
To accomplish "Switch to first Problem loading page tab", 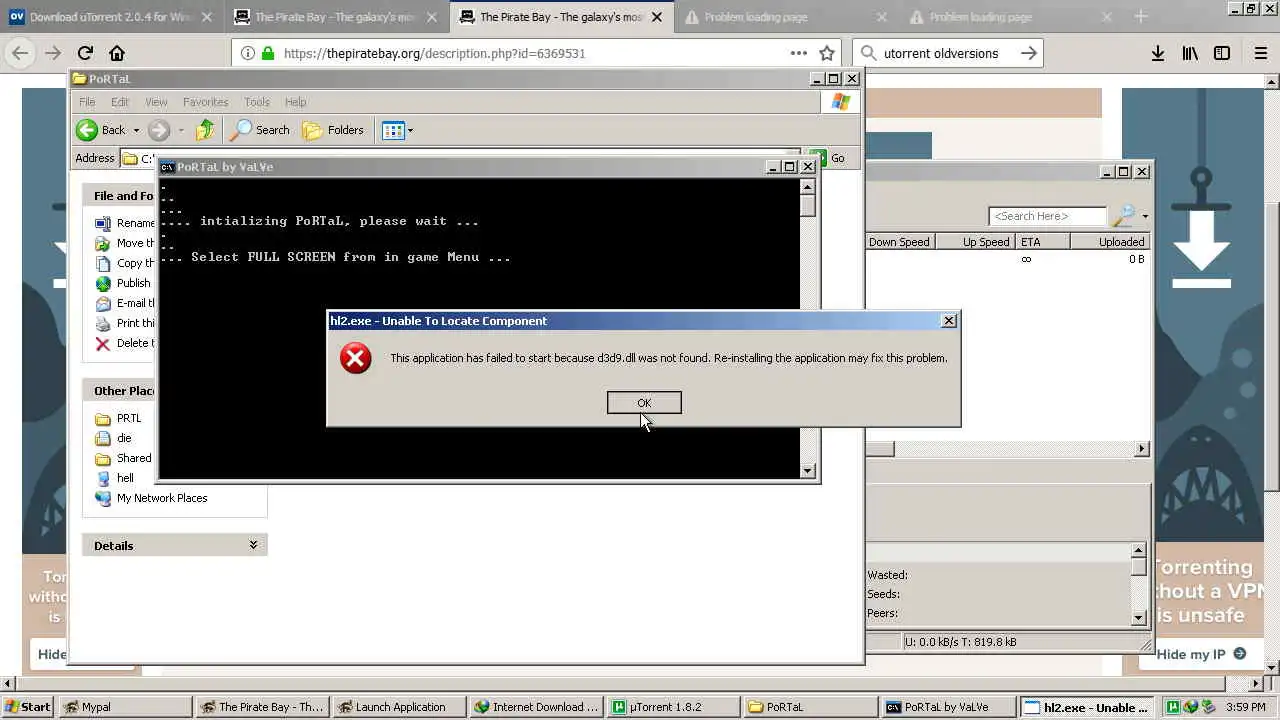I will click(787, 17).
